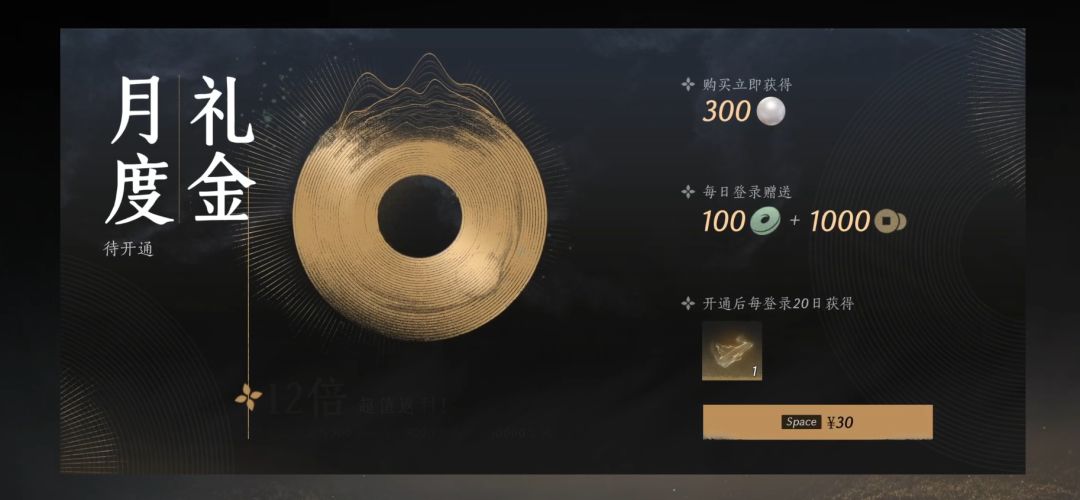
Task: Click the 每日登录赠送 heading
Action: point(747,192)
